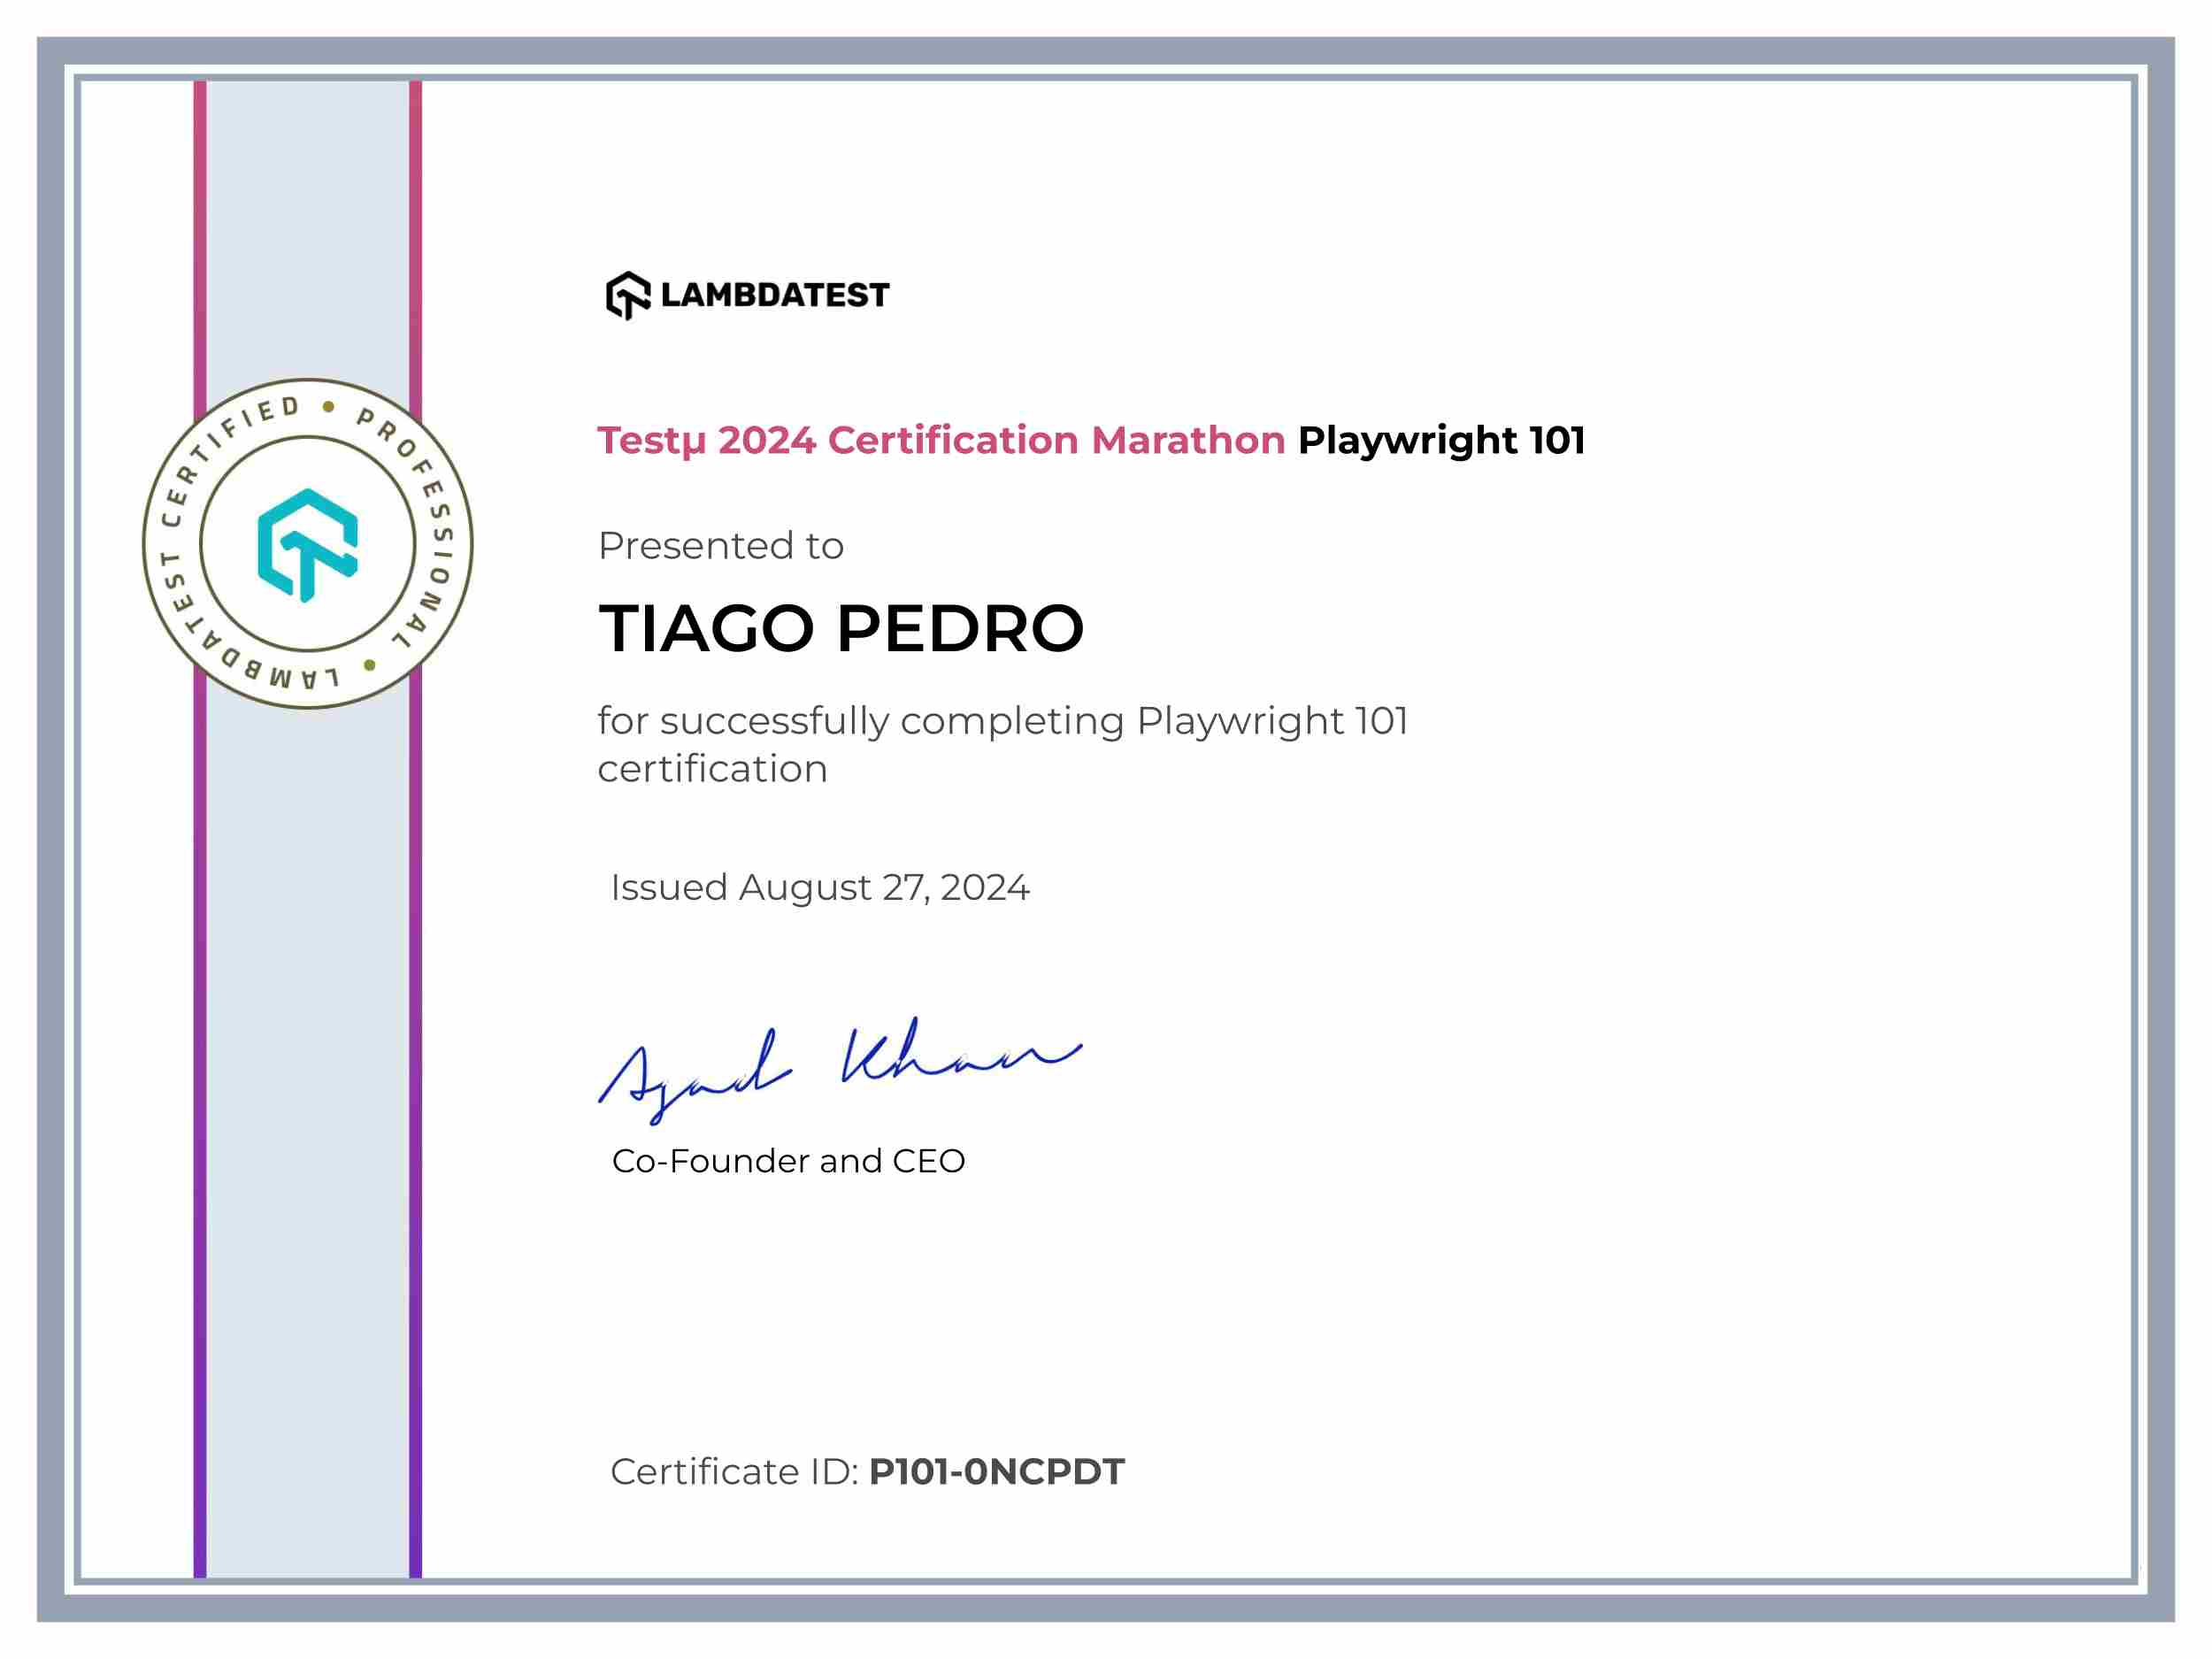Click the LambdaTest logo icon at top
The width and height of the screenshot is (2212, 1659).
click(628, 295)
